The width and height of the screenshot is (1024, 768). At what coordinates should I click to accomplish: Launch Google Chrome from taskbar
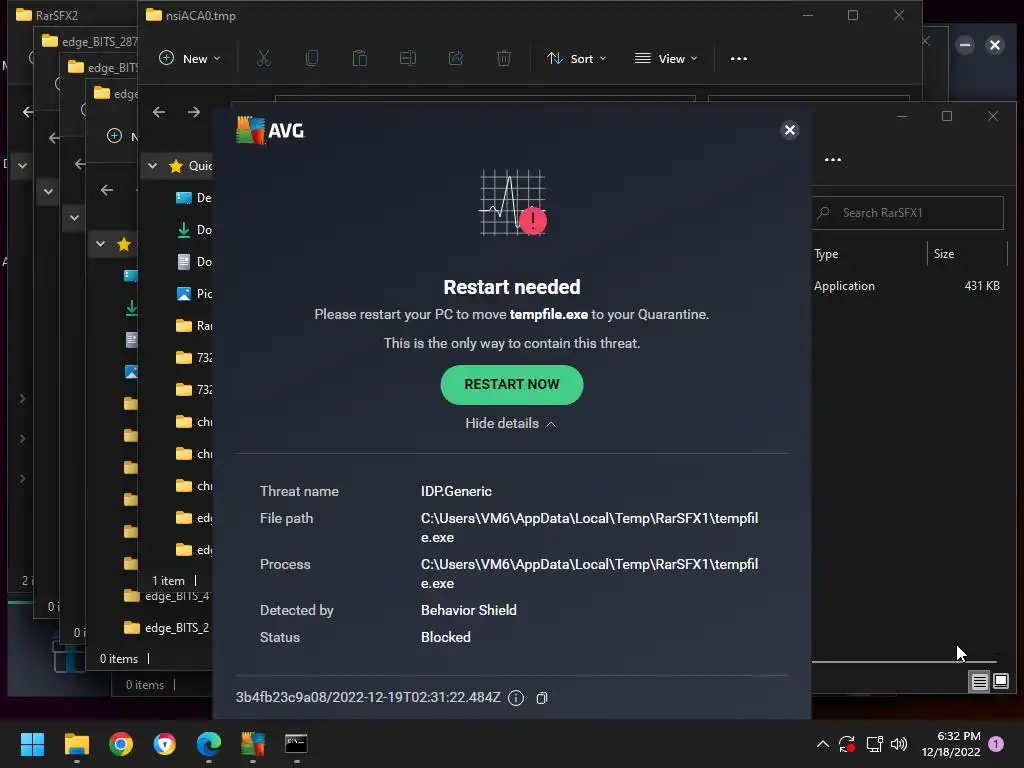point(121,744)
